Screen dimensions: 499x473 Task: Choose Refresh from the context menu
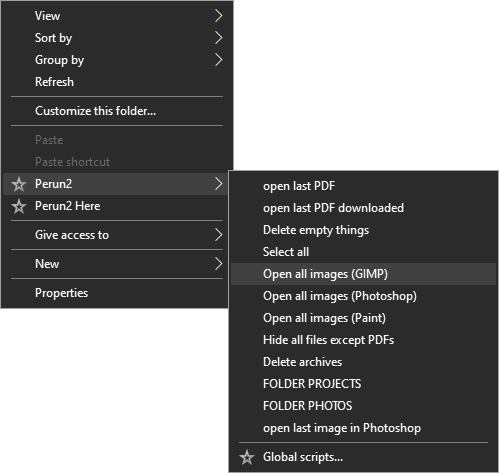pyautogui.click(x=115, y=82)
